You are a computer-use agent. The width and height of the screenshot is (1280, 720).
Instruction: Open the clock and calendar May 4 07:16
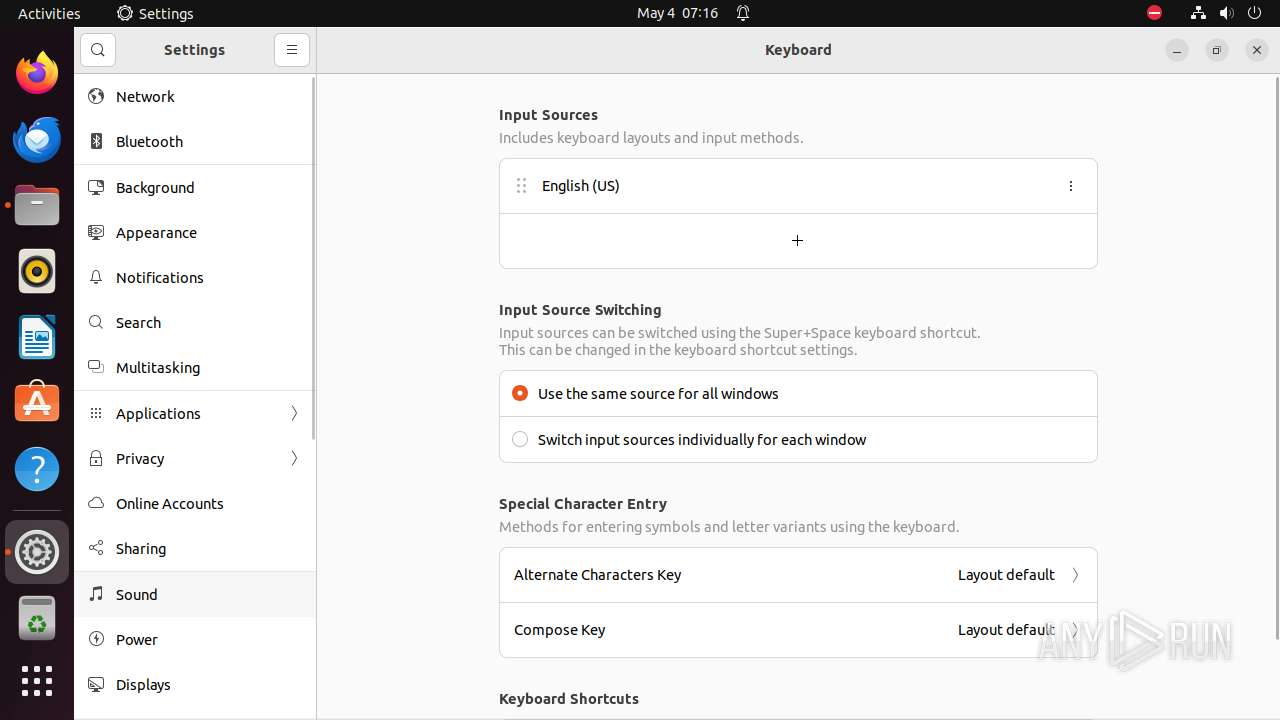coord(678,13)
